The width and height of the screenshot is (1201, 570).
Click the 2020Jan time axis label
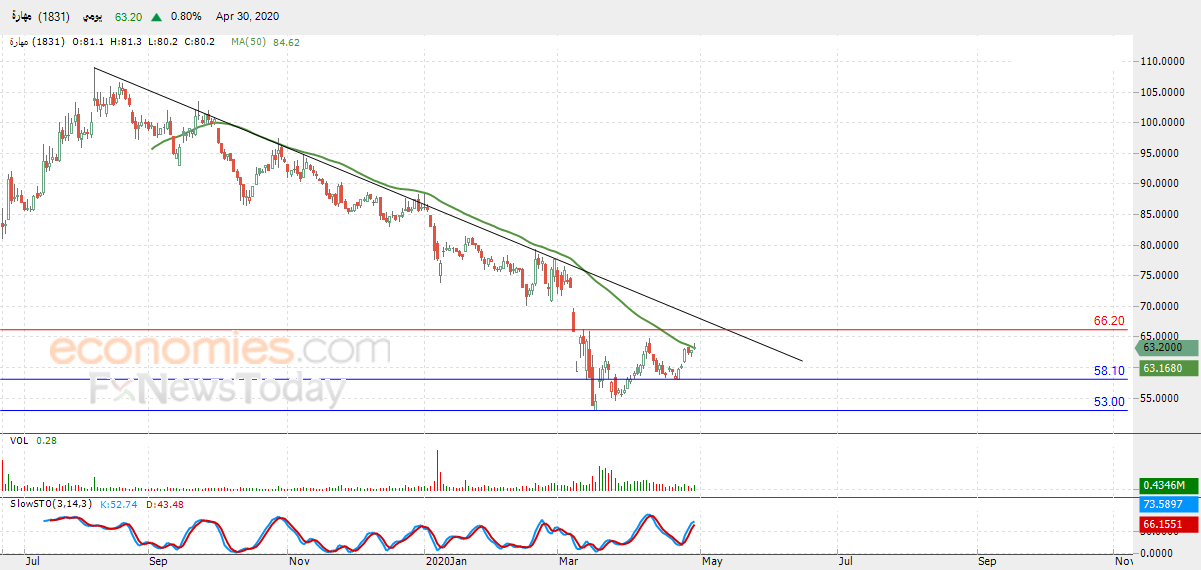click(445, 562)
